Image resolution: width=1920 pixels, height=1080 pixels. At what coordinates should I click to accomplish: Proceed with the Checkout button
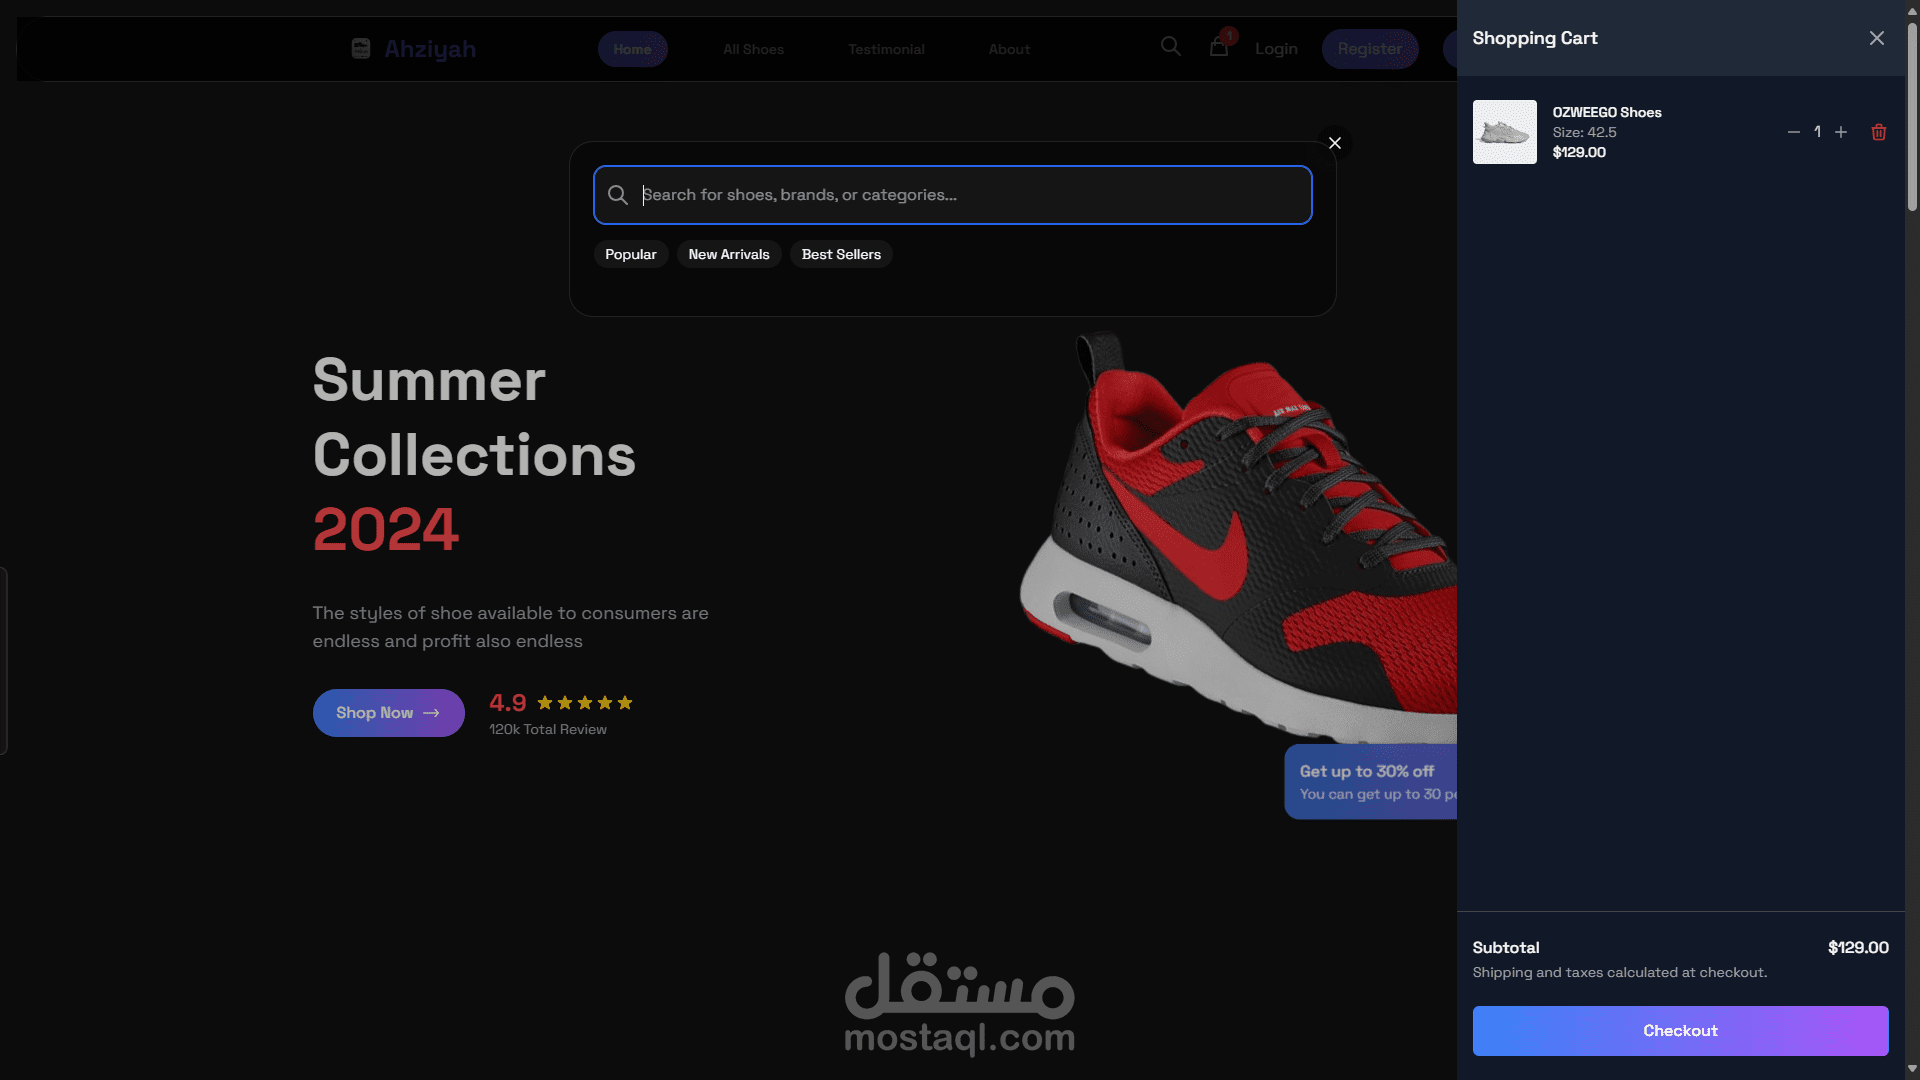[1680, 1030]
